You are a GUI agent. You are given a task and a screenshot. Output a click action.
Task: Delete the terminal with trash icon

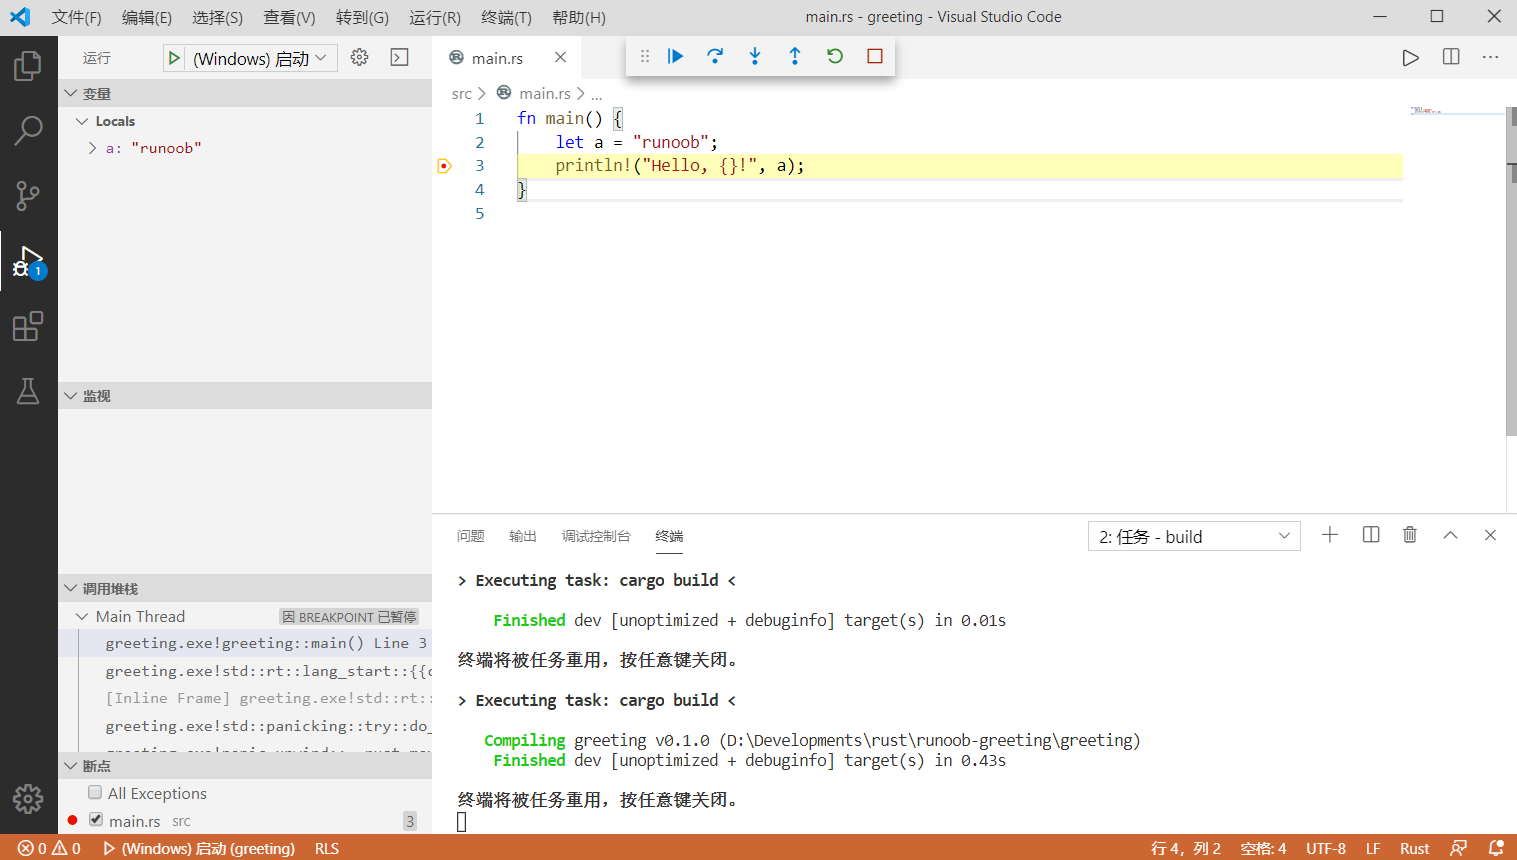tap(1410, 535)
